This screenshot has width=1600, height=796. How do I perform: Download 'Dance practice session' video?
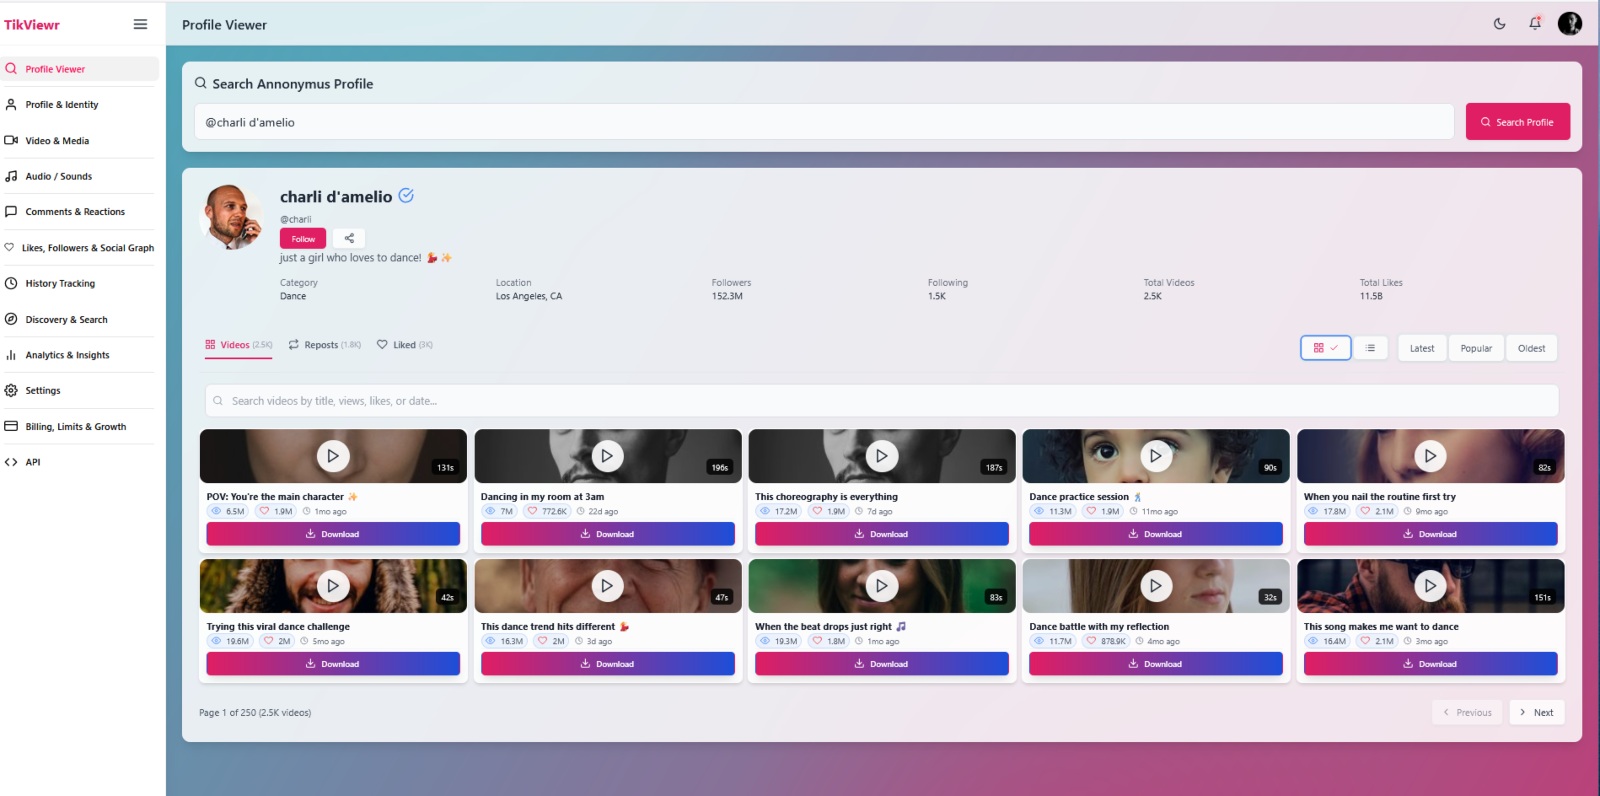pos(1155,534)
